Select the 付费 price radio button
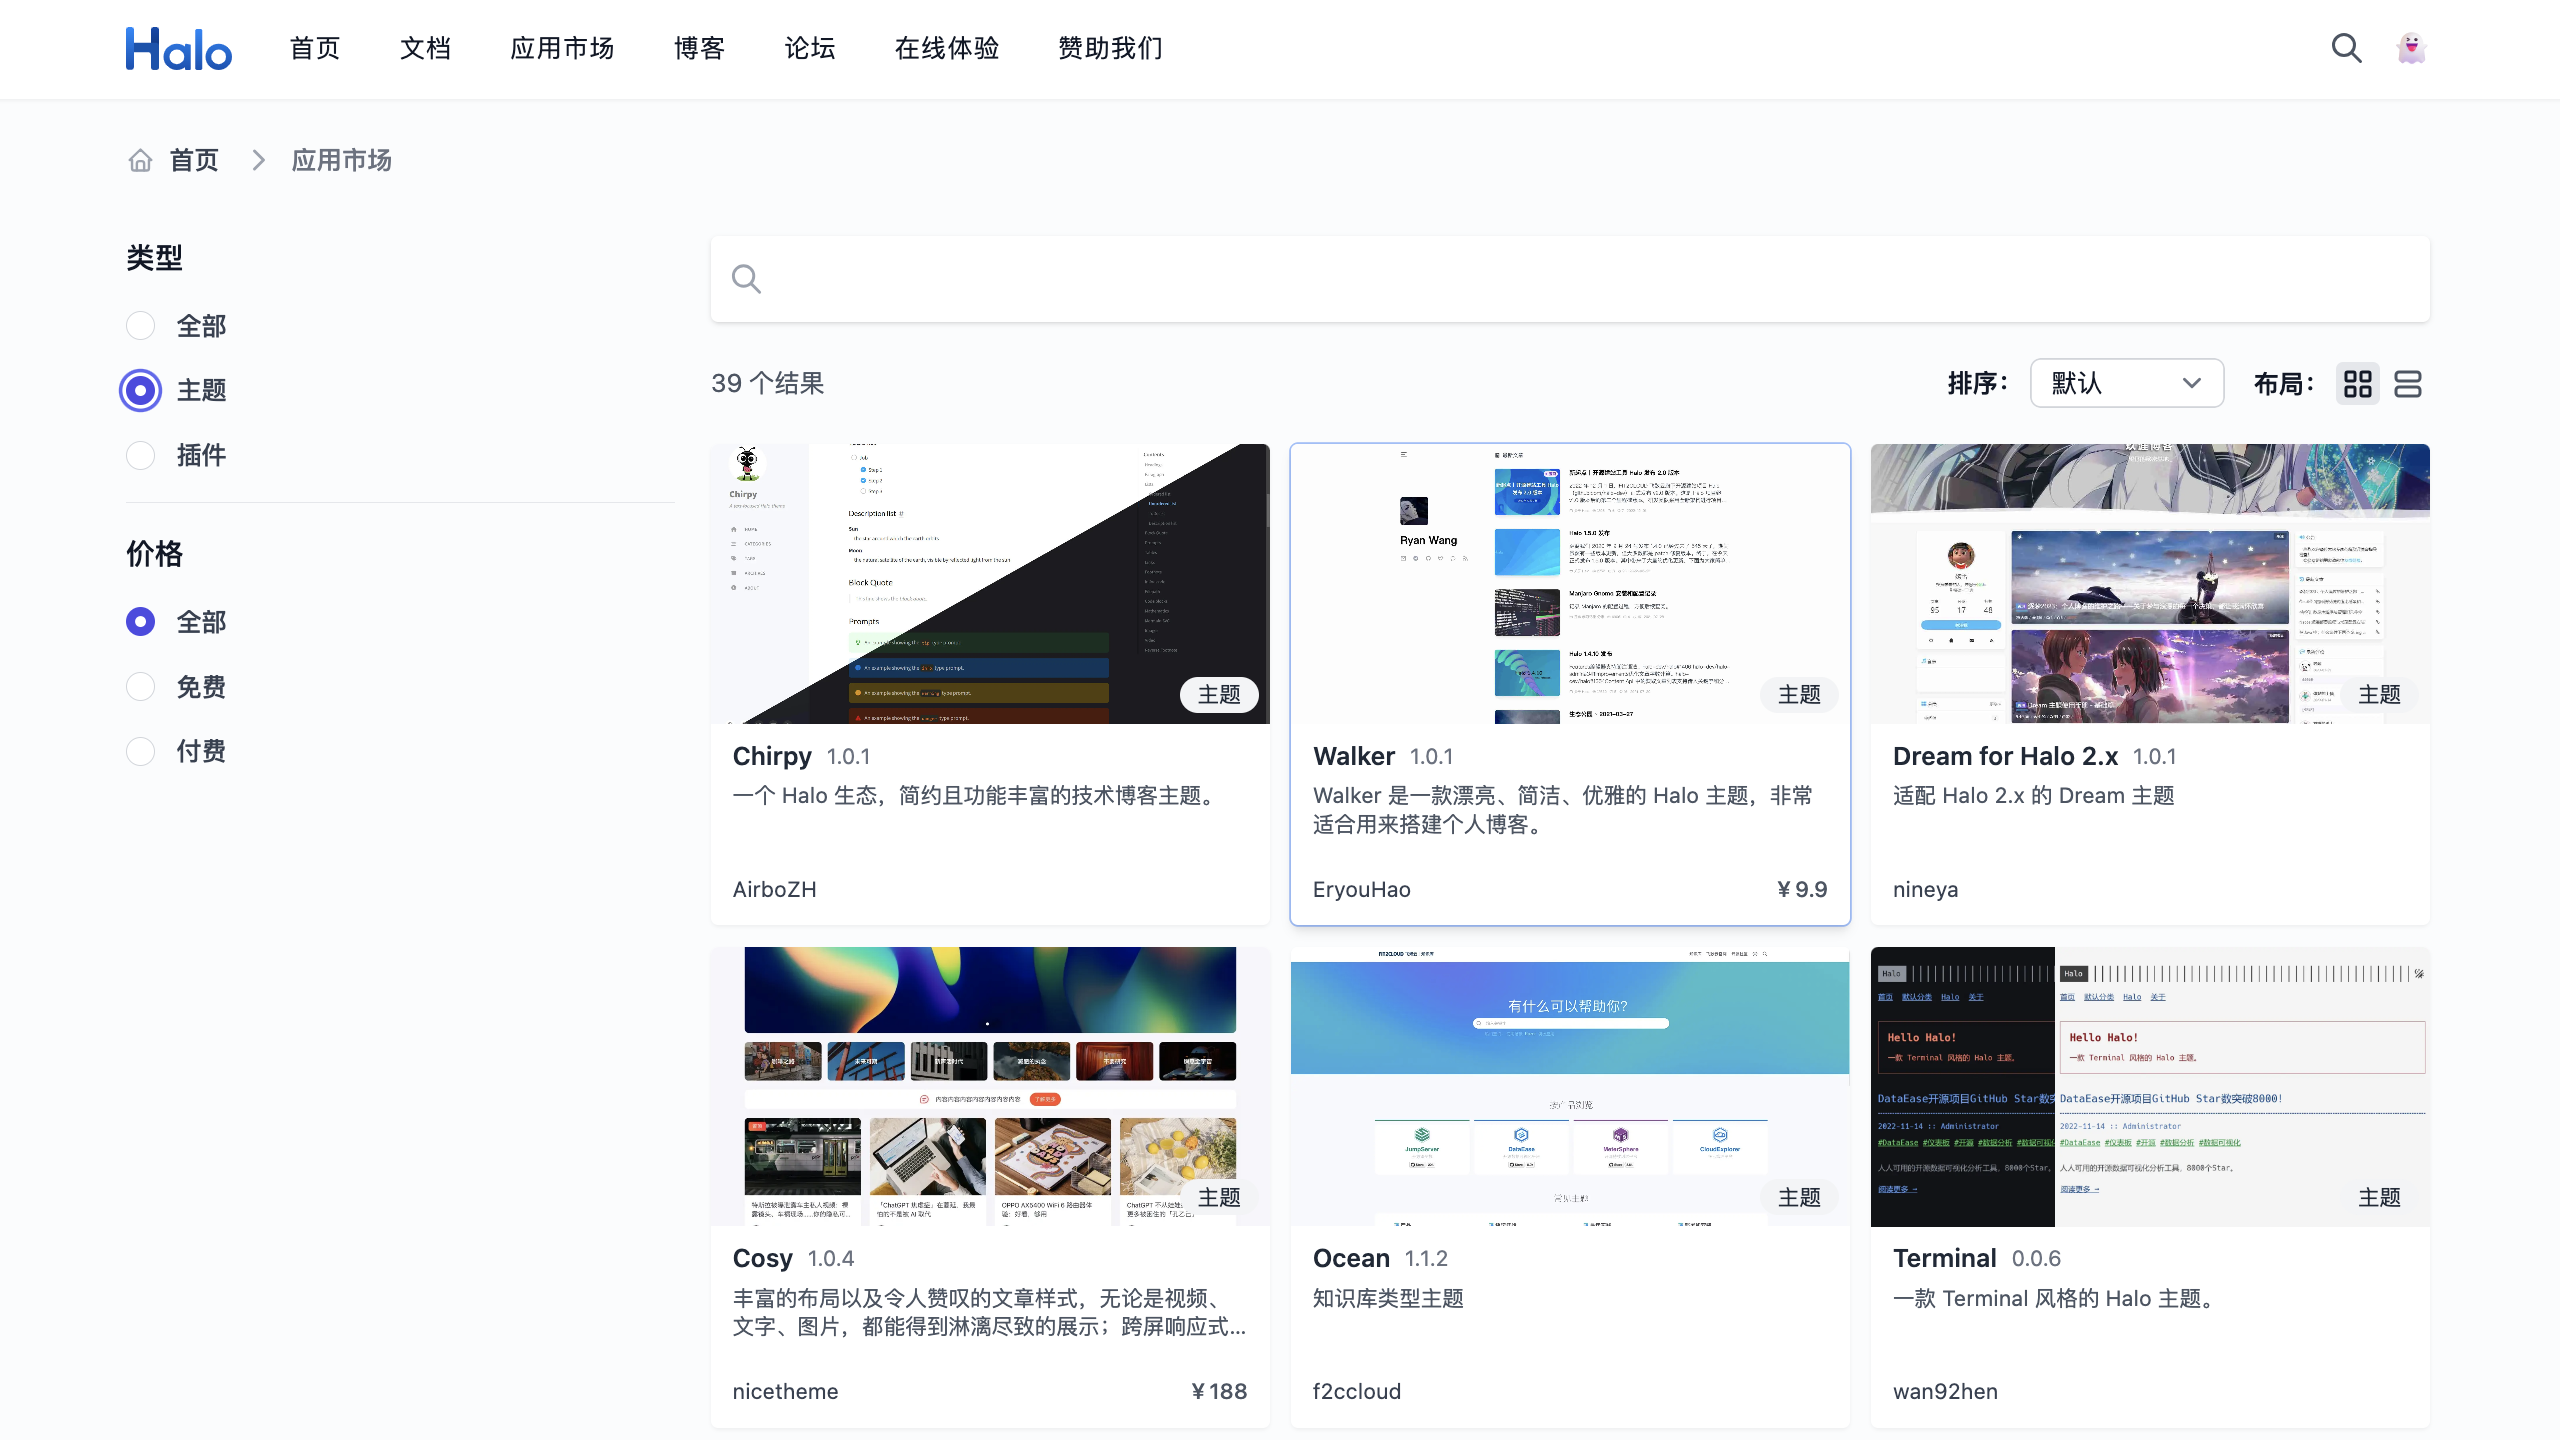The image size is (2560, 1440). (x=141, y=751)
